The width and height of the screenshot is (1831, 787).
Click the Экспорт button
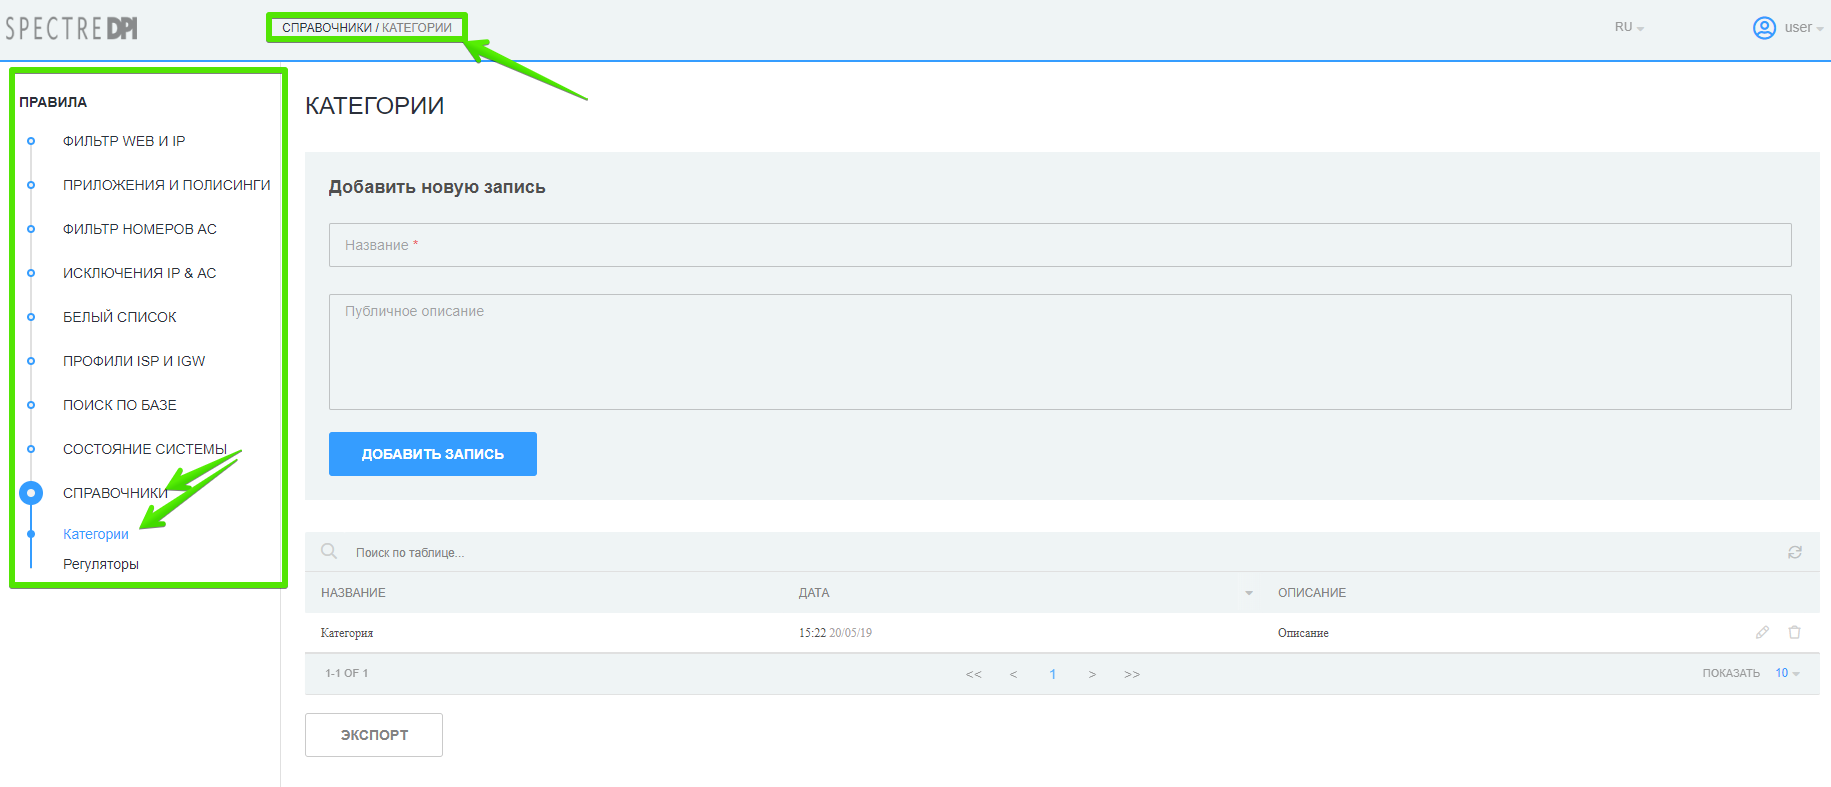(x=374, y=735)
